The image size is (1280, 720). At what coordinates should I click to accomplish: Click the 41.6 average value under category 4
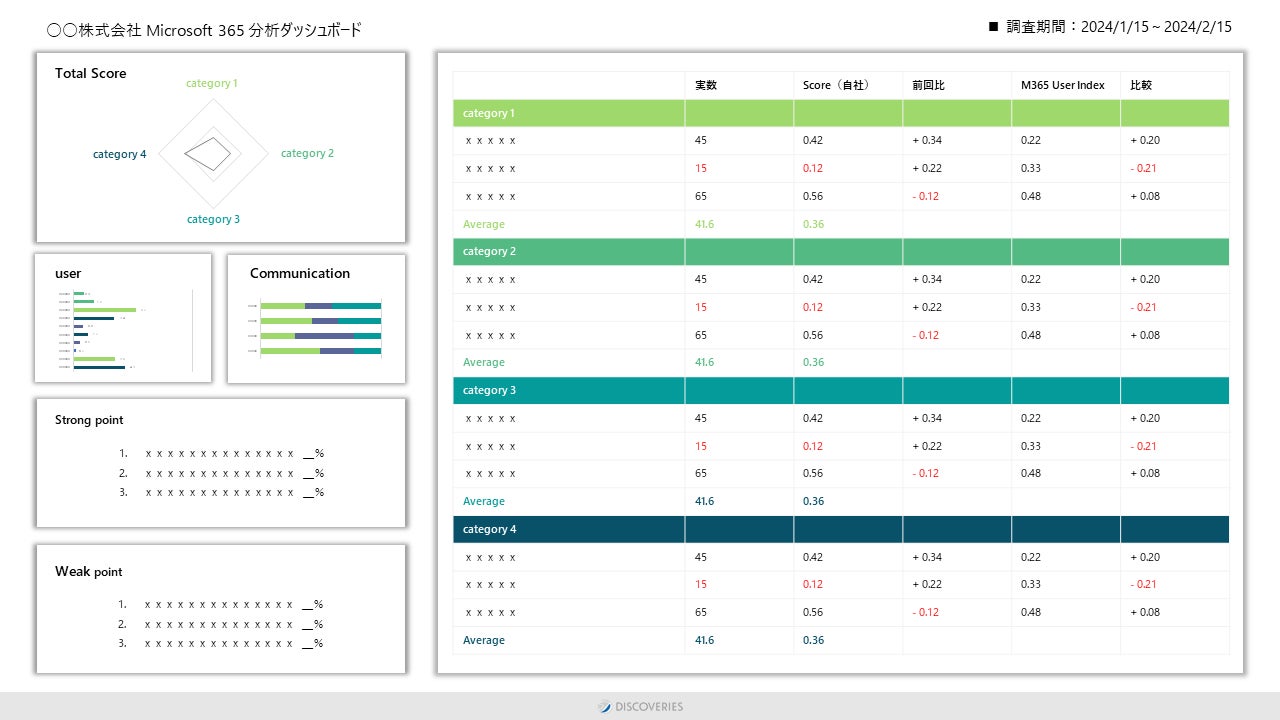[705, 640]
